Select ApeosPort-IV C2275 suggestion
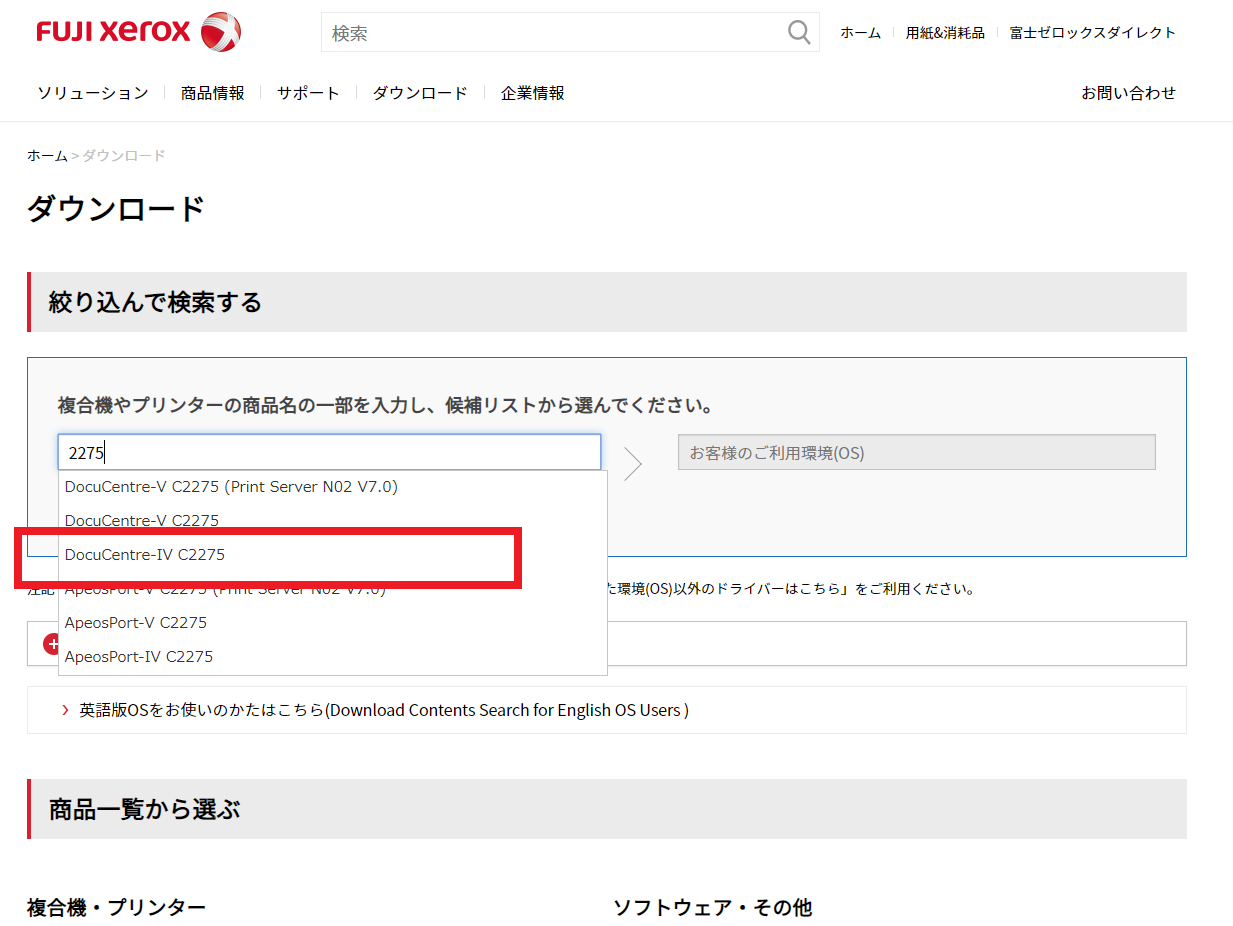 (x=139, y=656)
